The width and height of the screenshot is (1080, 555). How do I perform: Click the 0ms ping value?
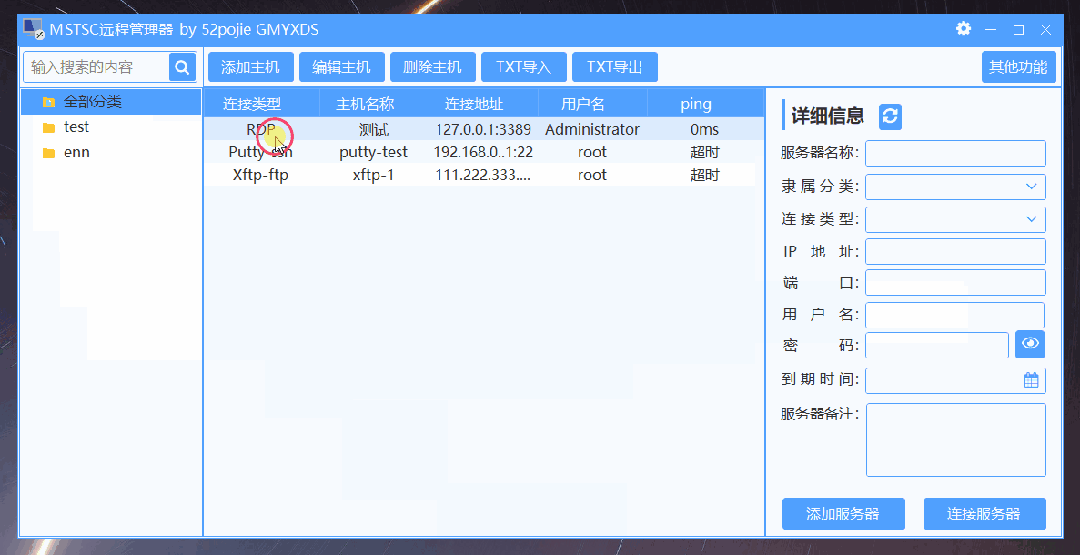(705, 129)
